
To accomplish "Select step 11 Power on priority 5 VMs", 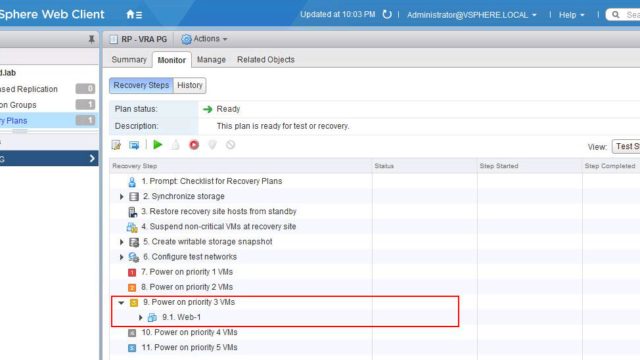I will point(189,347).
